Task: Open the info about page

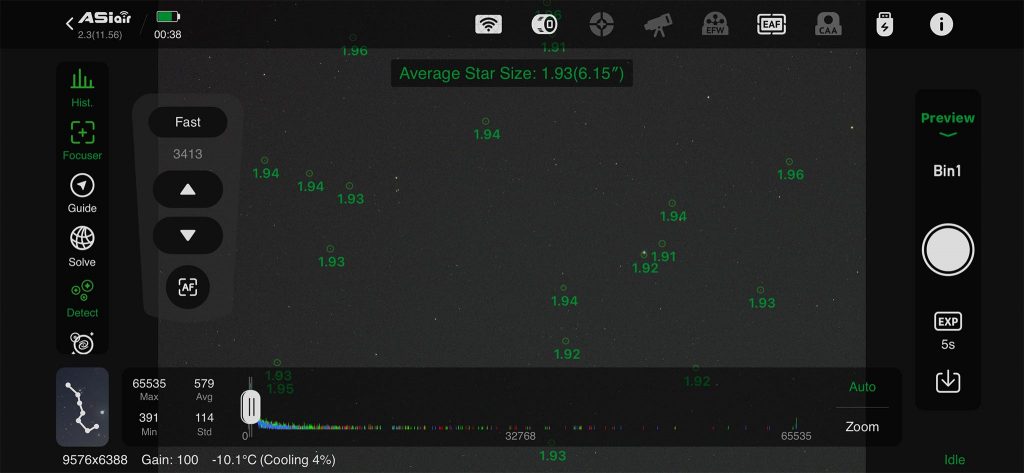Action: click(x=941, y=25)
